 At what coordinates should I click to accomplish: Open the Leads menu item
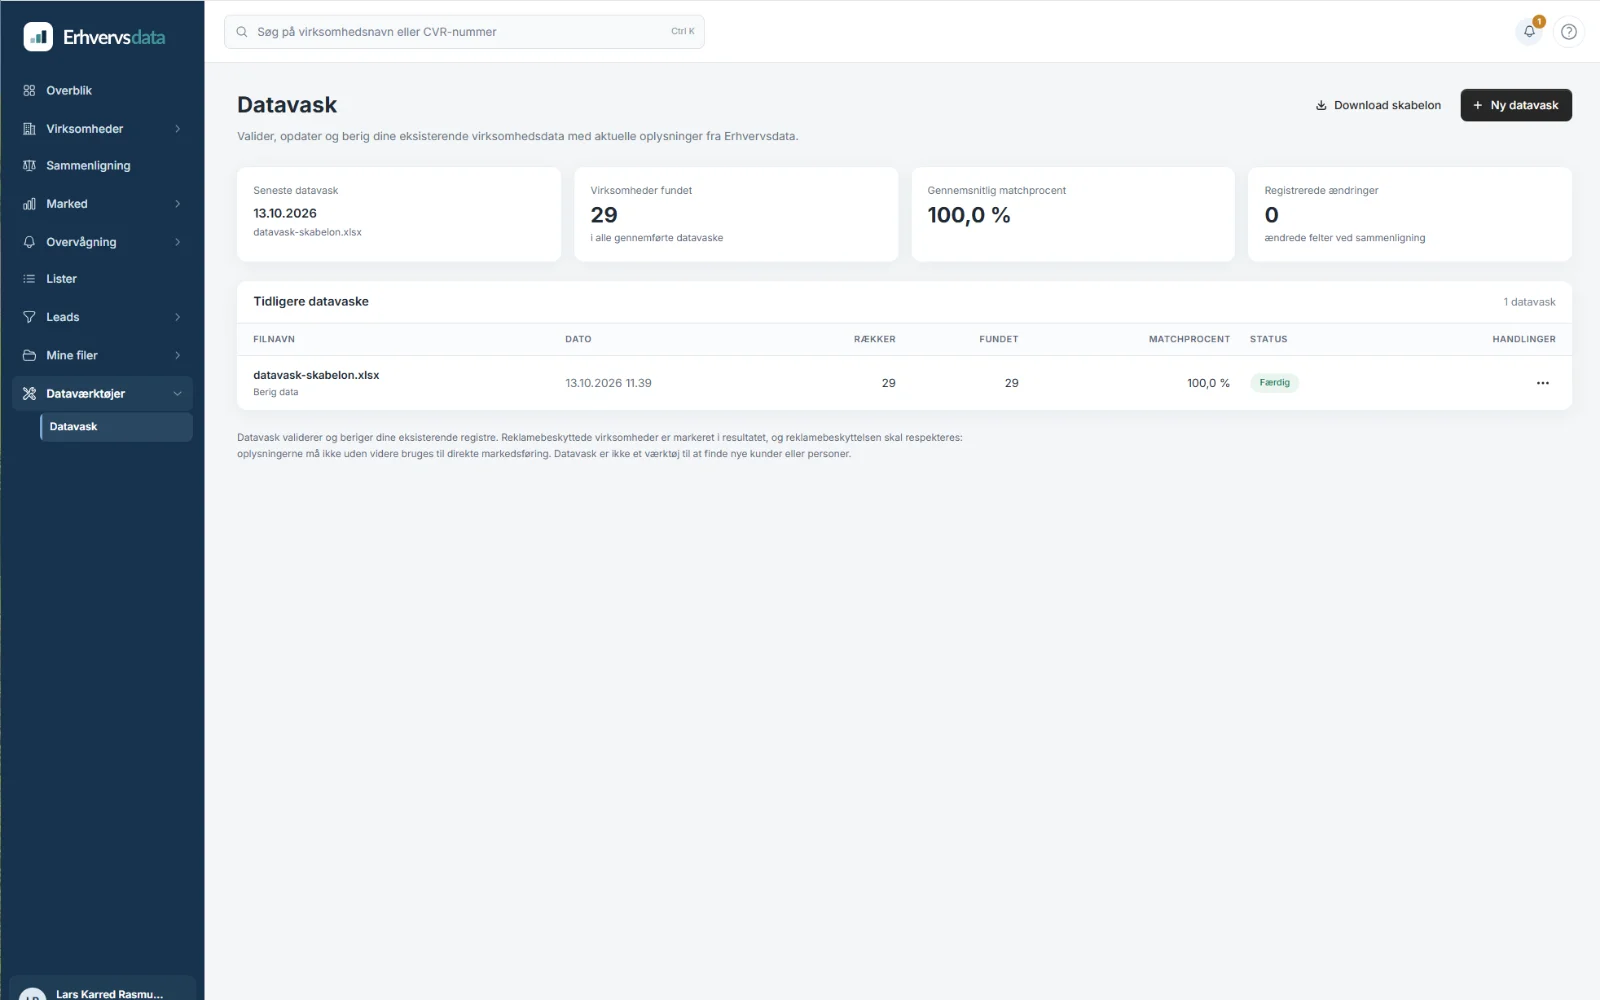(x=102, y=317)
